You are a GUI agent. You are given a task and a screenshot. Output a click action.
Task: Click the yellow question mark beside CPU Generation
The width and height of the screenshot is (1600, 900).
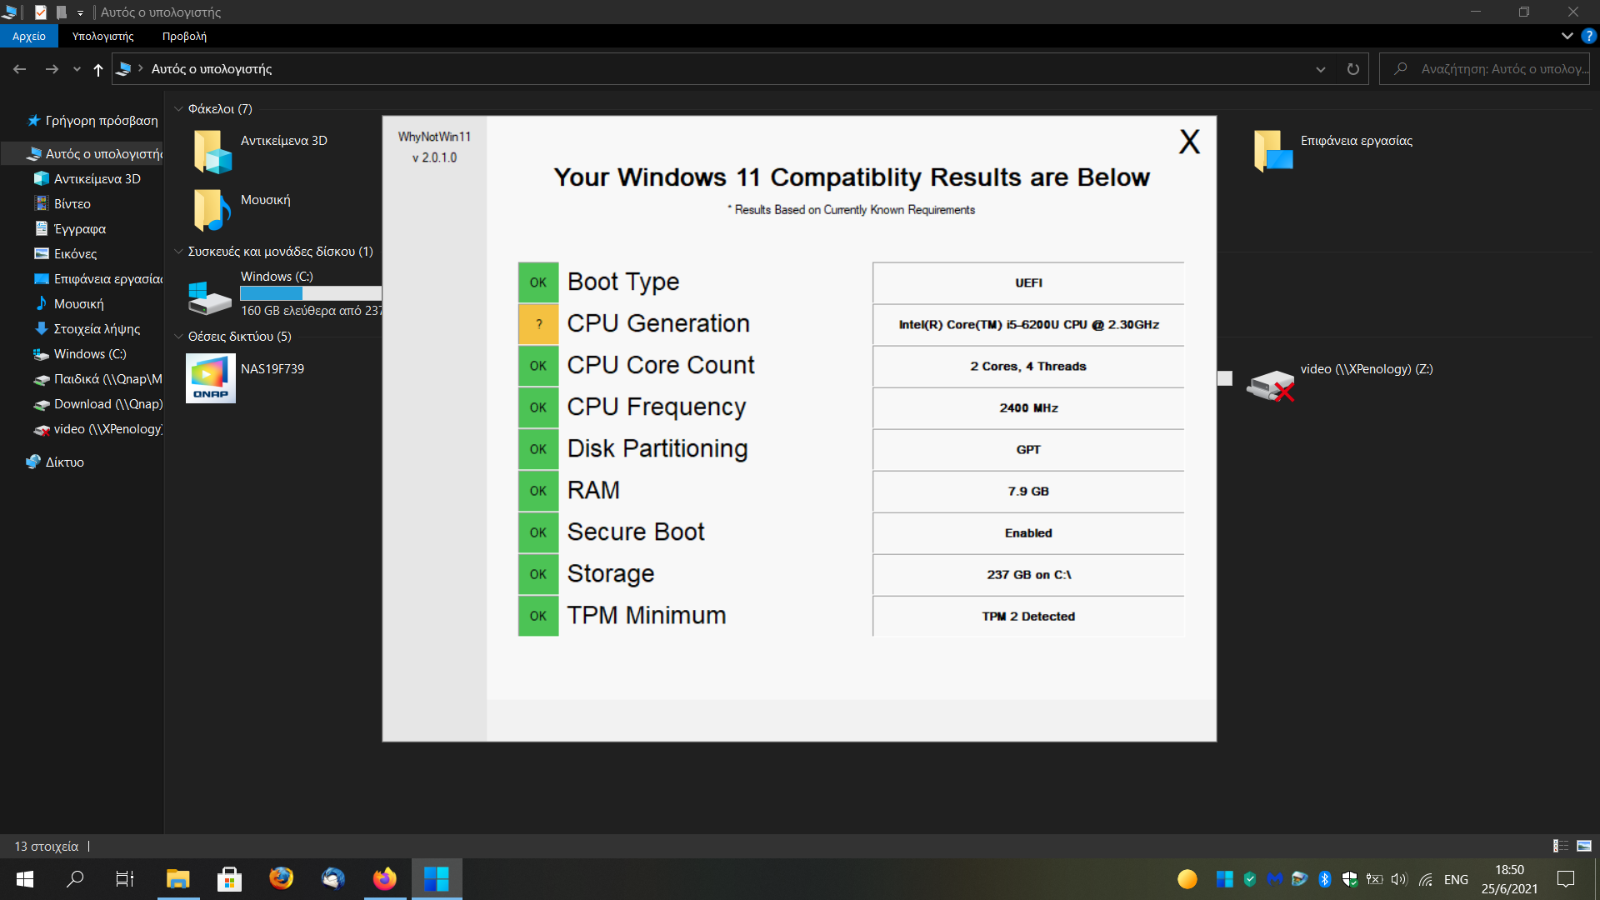click(x=538, y=324)
